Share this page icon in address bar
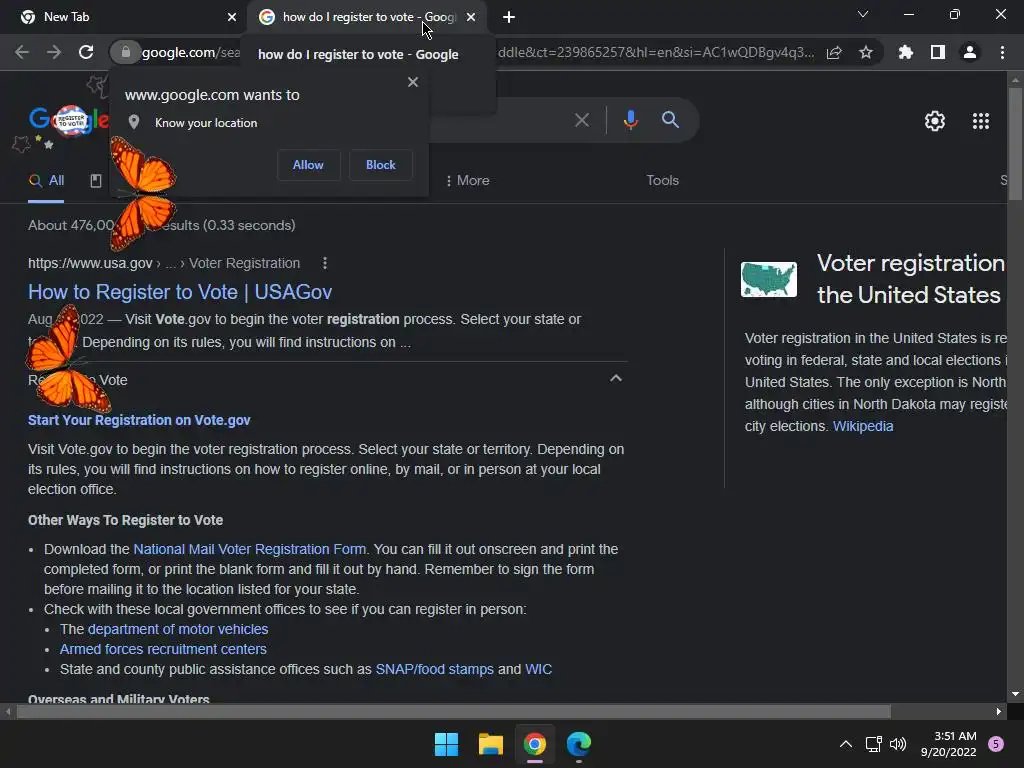The height and width of the screenshot is (768, 1024). point(834,52)
